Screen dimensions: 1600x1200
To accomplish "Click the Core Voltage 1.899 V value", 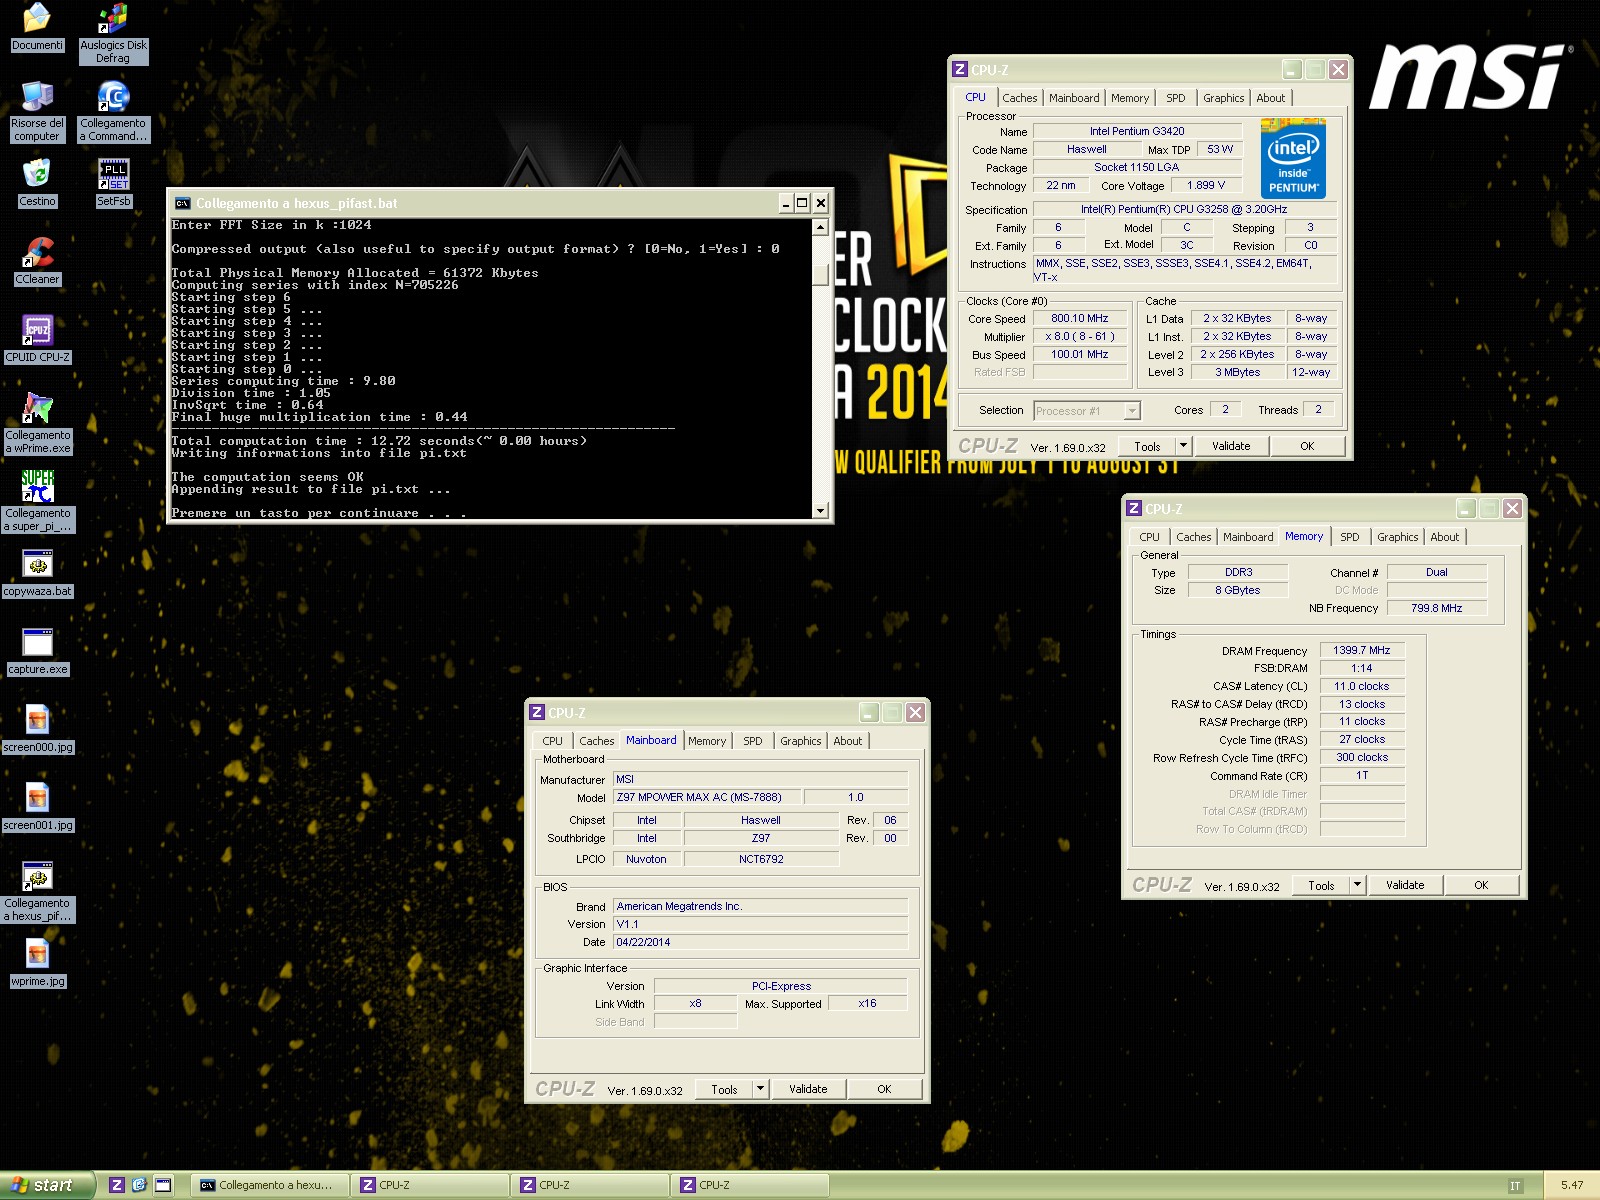I will (1206, 185).
